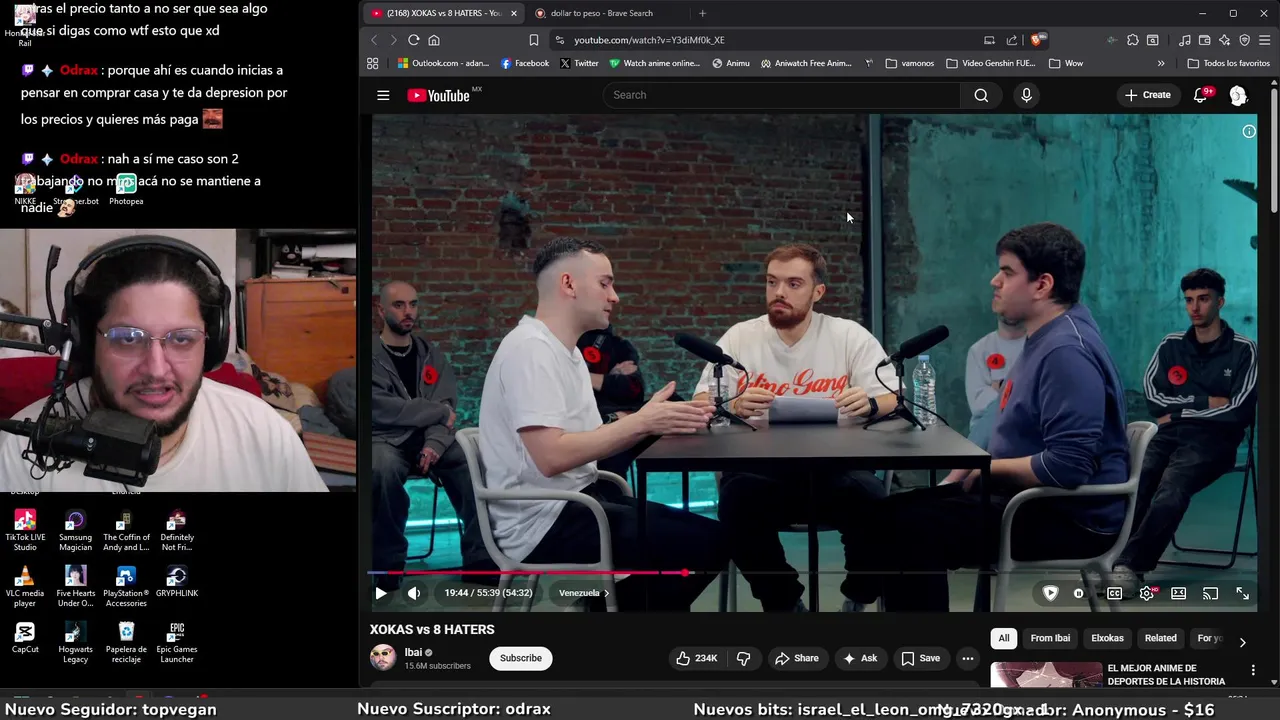The height and width of the screenshot is (720, 1280).
Task: Click the Ask button below the video
Action: pyautogui.click(x=860, y=658)
